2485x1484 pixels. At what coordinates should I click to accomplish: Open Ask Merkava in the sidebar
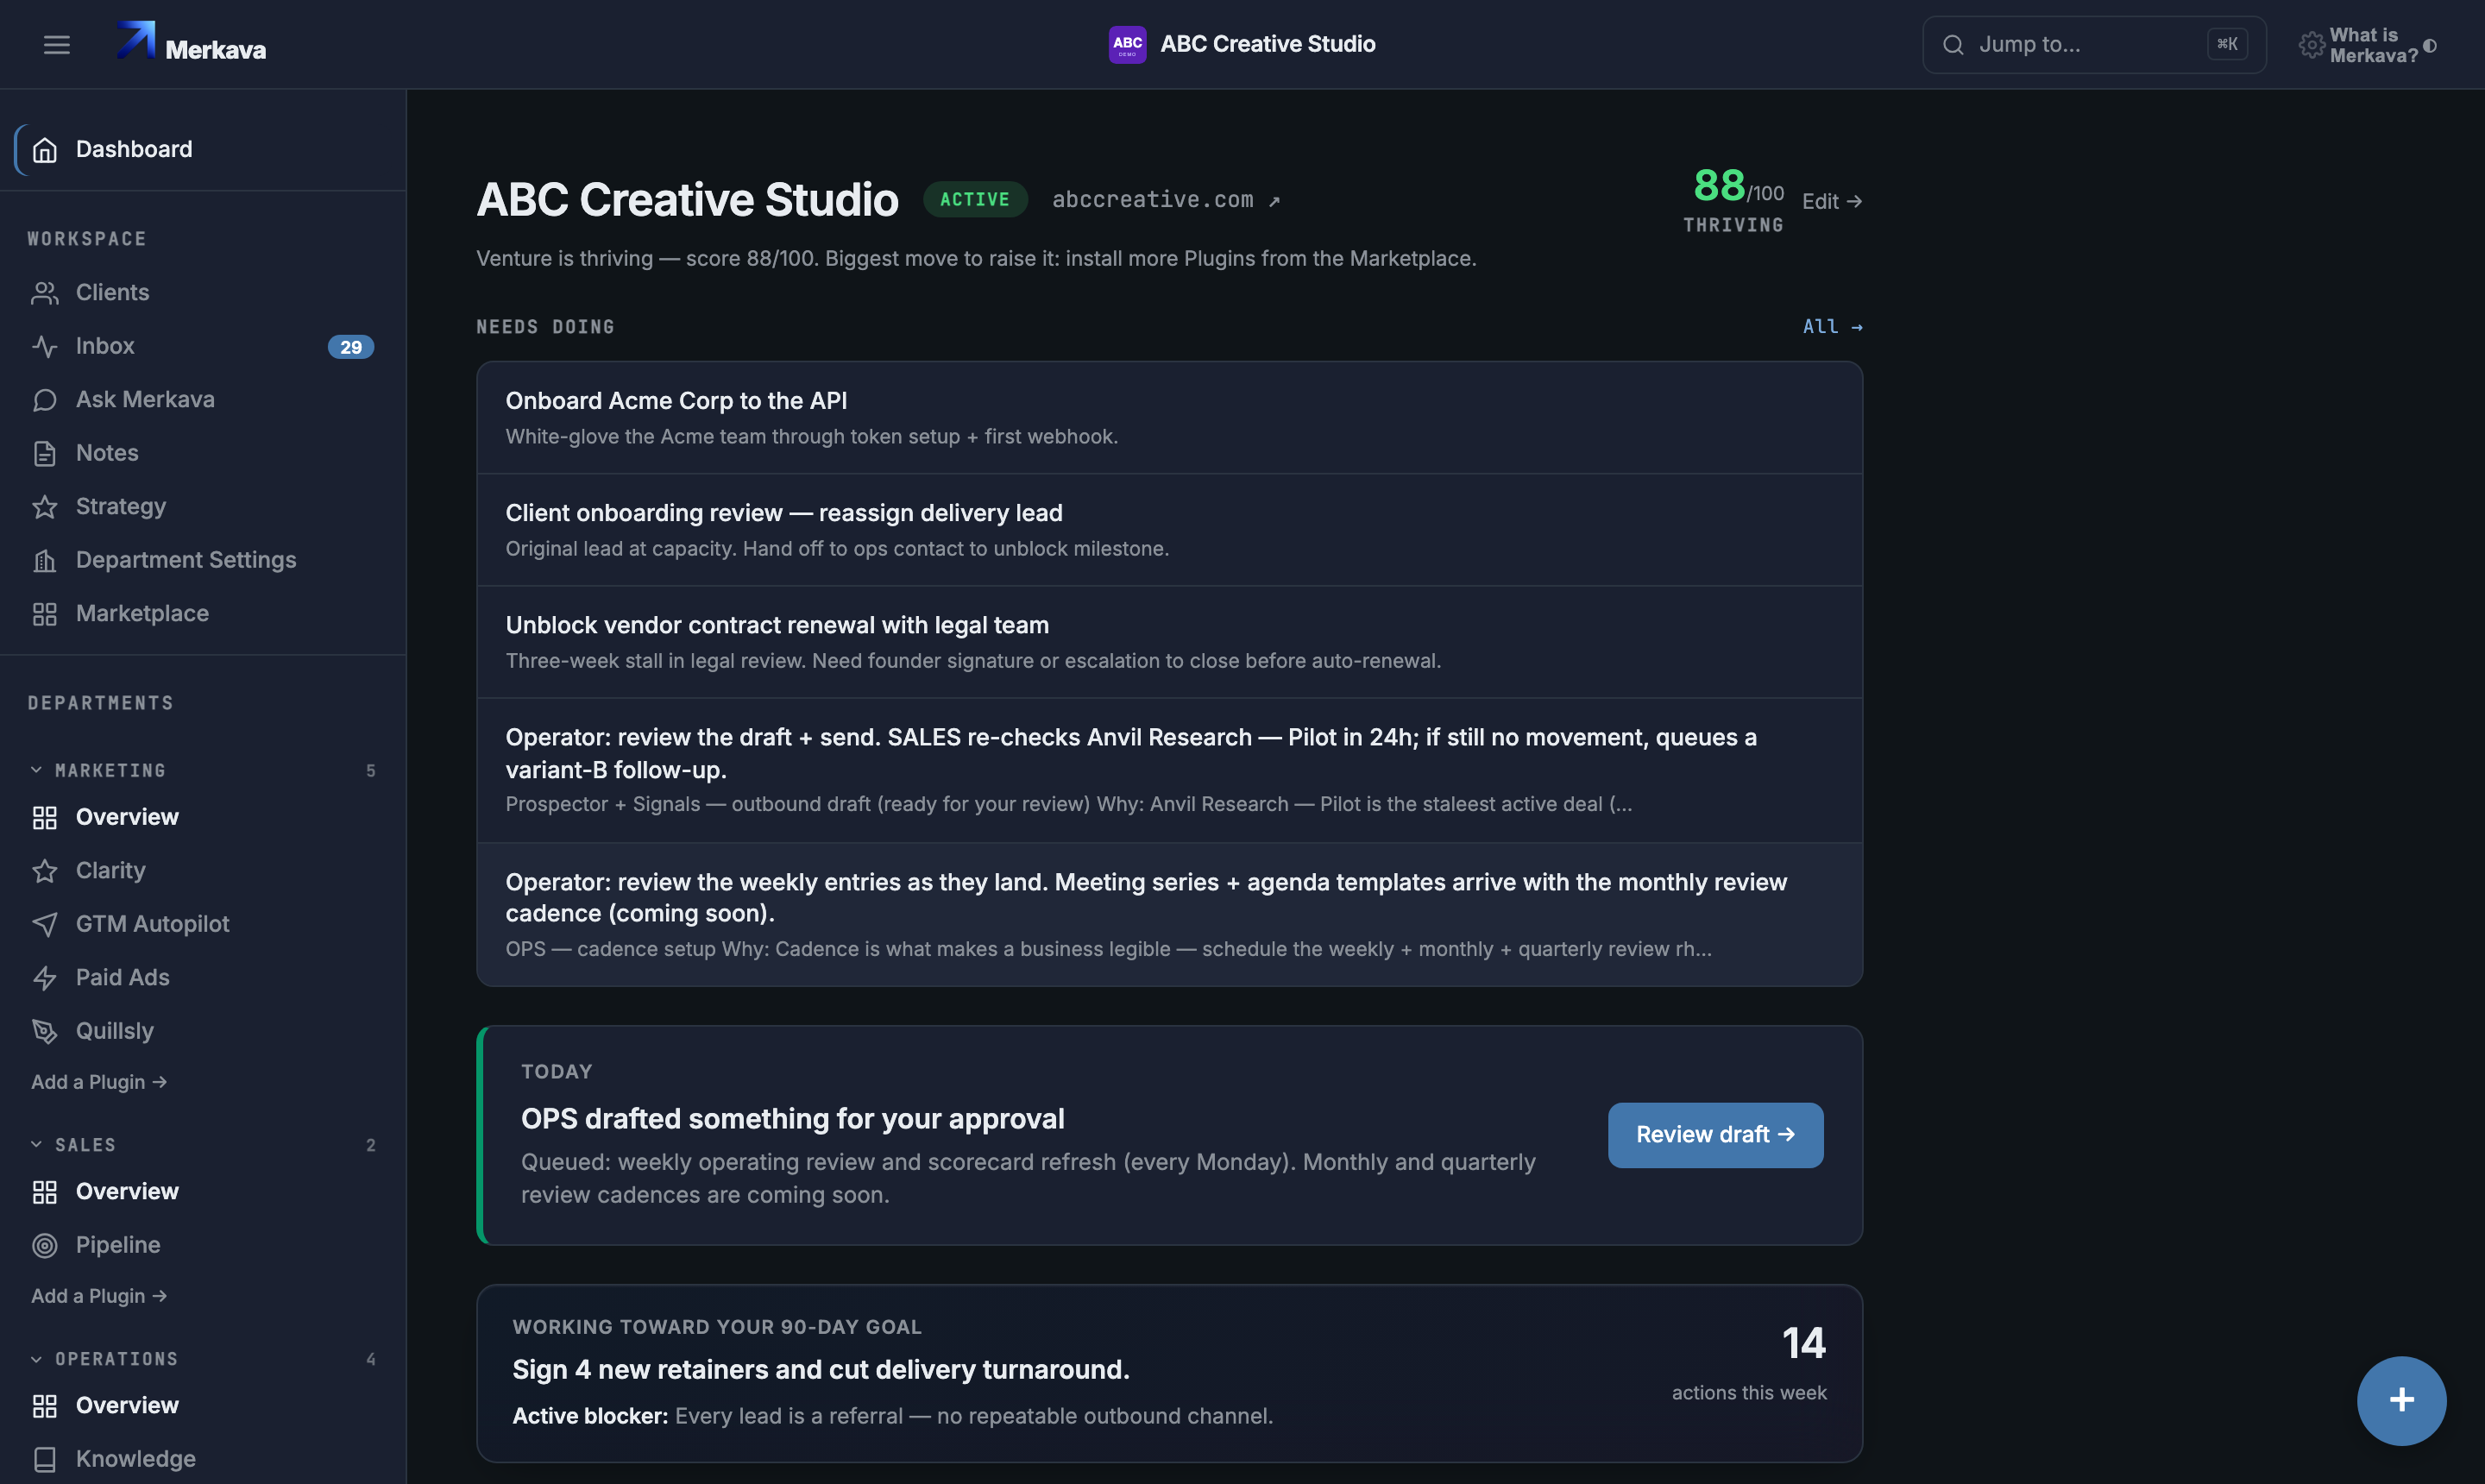click(x=202, y=399)
